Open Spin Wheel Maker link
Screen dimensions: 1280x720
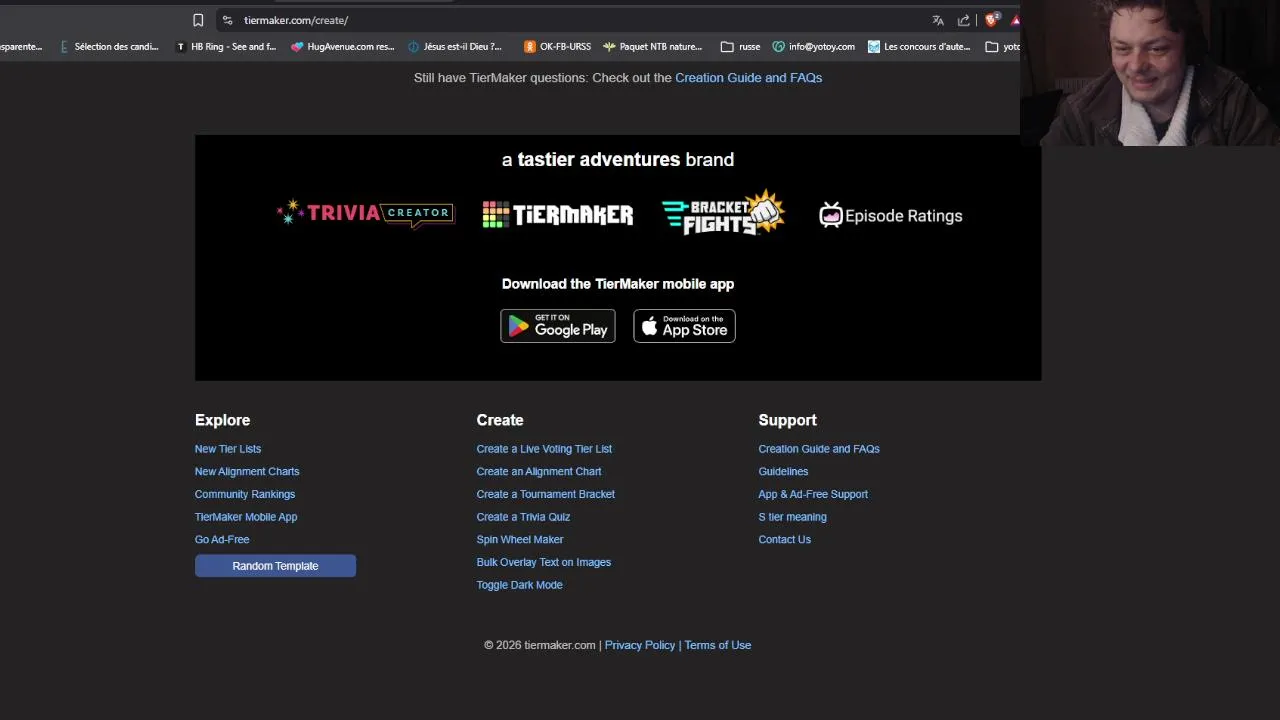520,540
